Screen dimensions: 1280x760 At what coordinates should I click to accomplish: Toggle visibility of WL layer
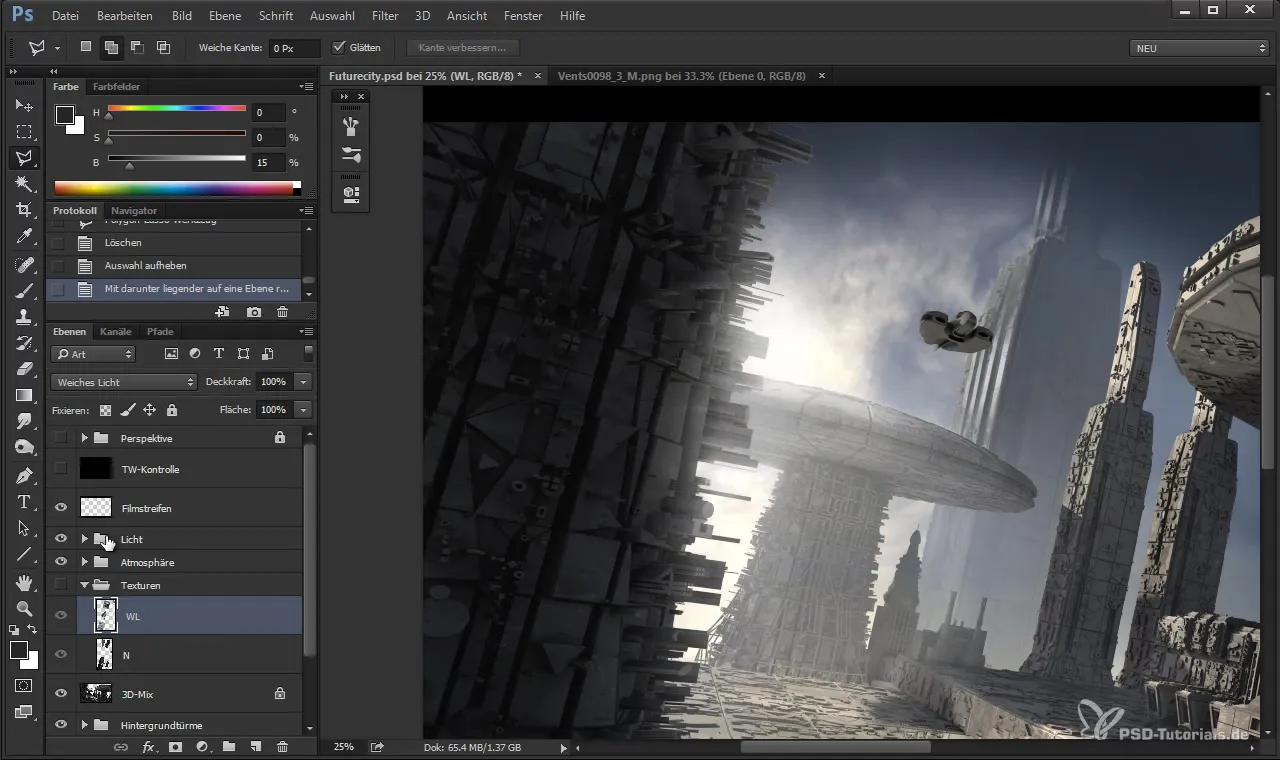tap(61, 616)
